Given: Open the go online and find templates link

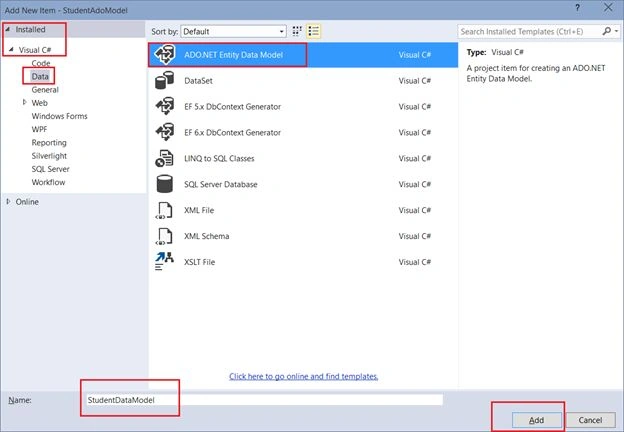Looking at the screenshot, I should (304, 376).
